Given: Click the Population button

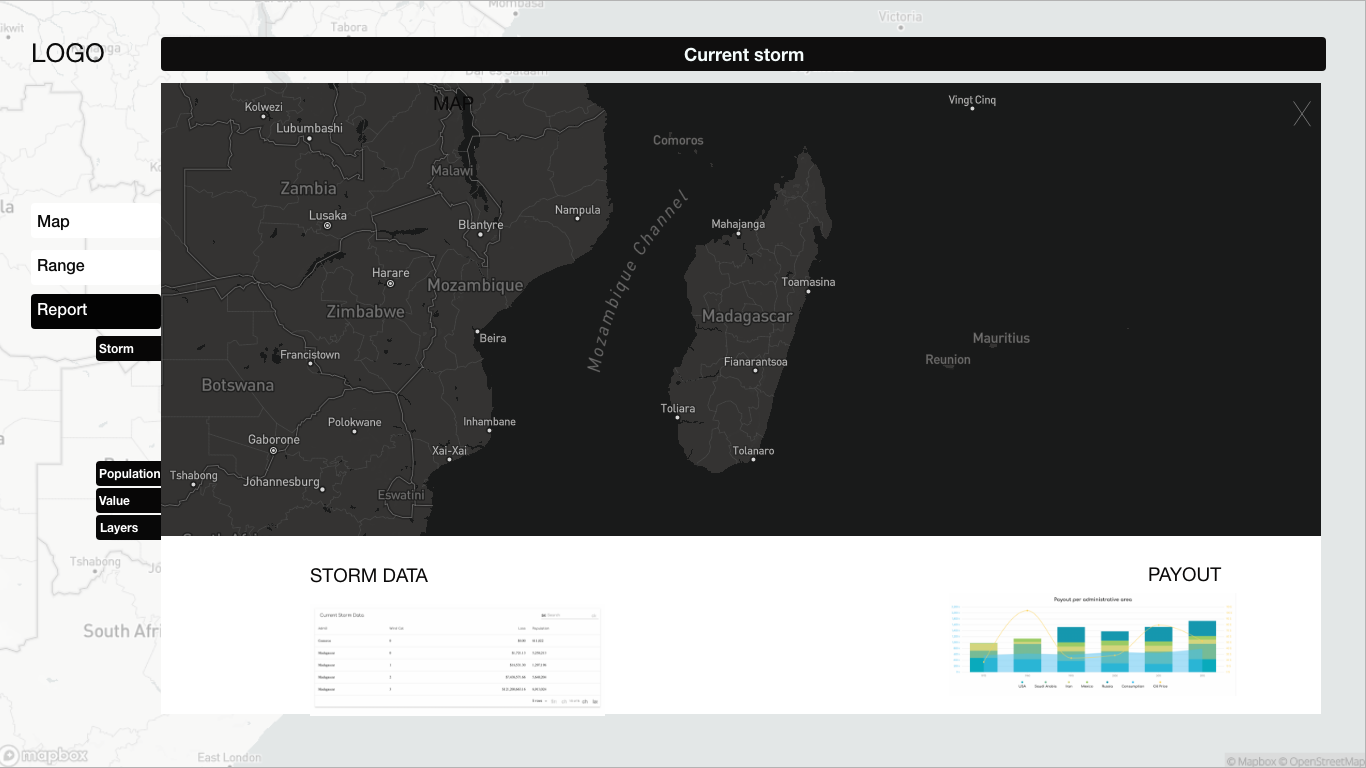Looking at the screenshot, I should tap(128, 474).
